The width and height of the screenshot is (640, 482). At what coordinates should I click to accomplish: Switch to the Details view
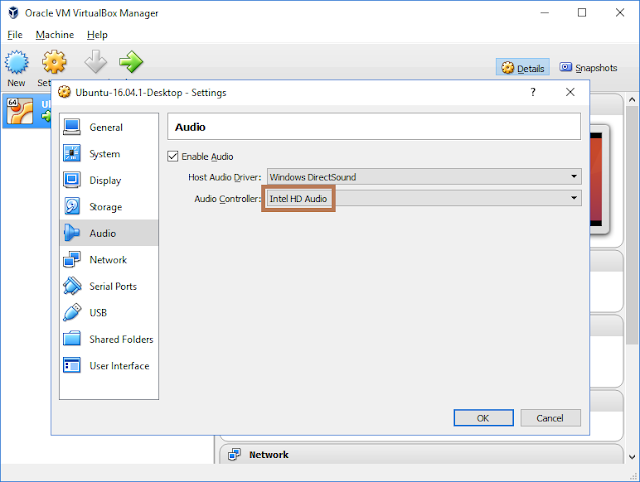[x=523, y=68]
